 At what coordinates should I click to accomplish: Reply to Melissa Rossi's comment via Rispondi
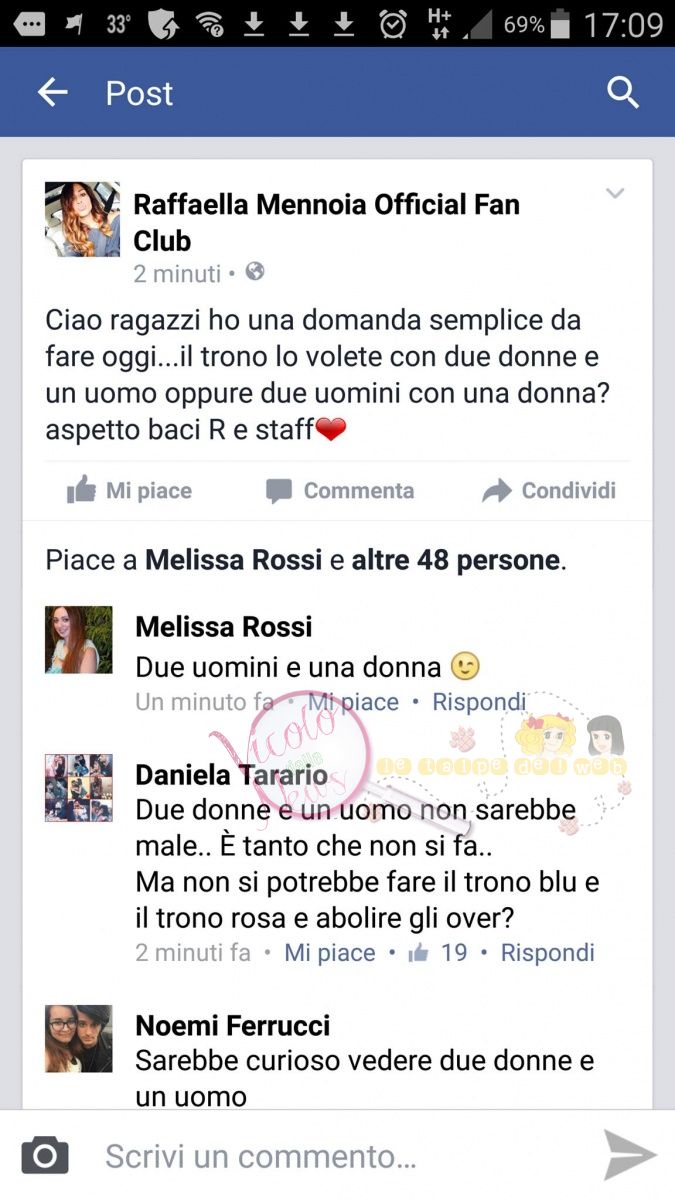click(x=479, y=702)
